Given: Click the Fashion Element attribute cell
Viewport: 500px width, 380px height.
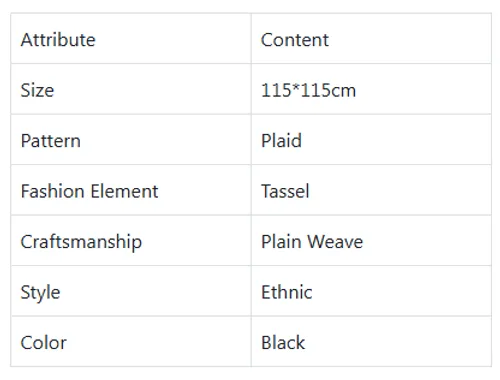Looking at the screenshot, I should (131, 190).
